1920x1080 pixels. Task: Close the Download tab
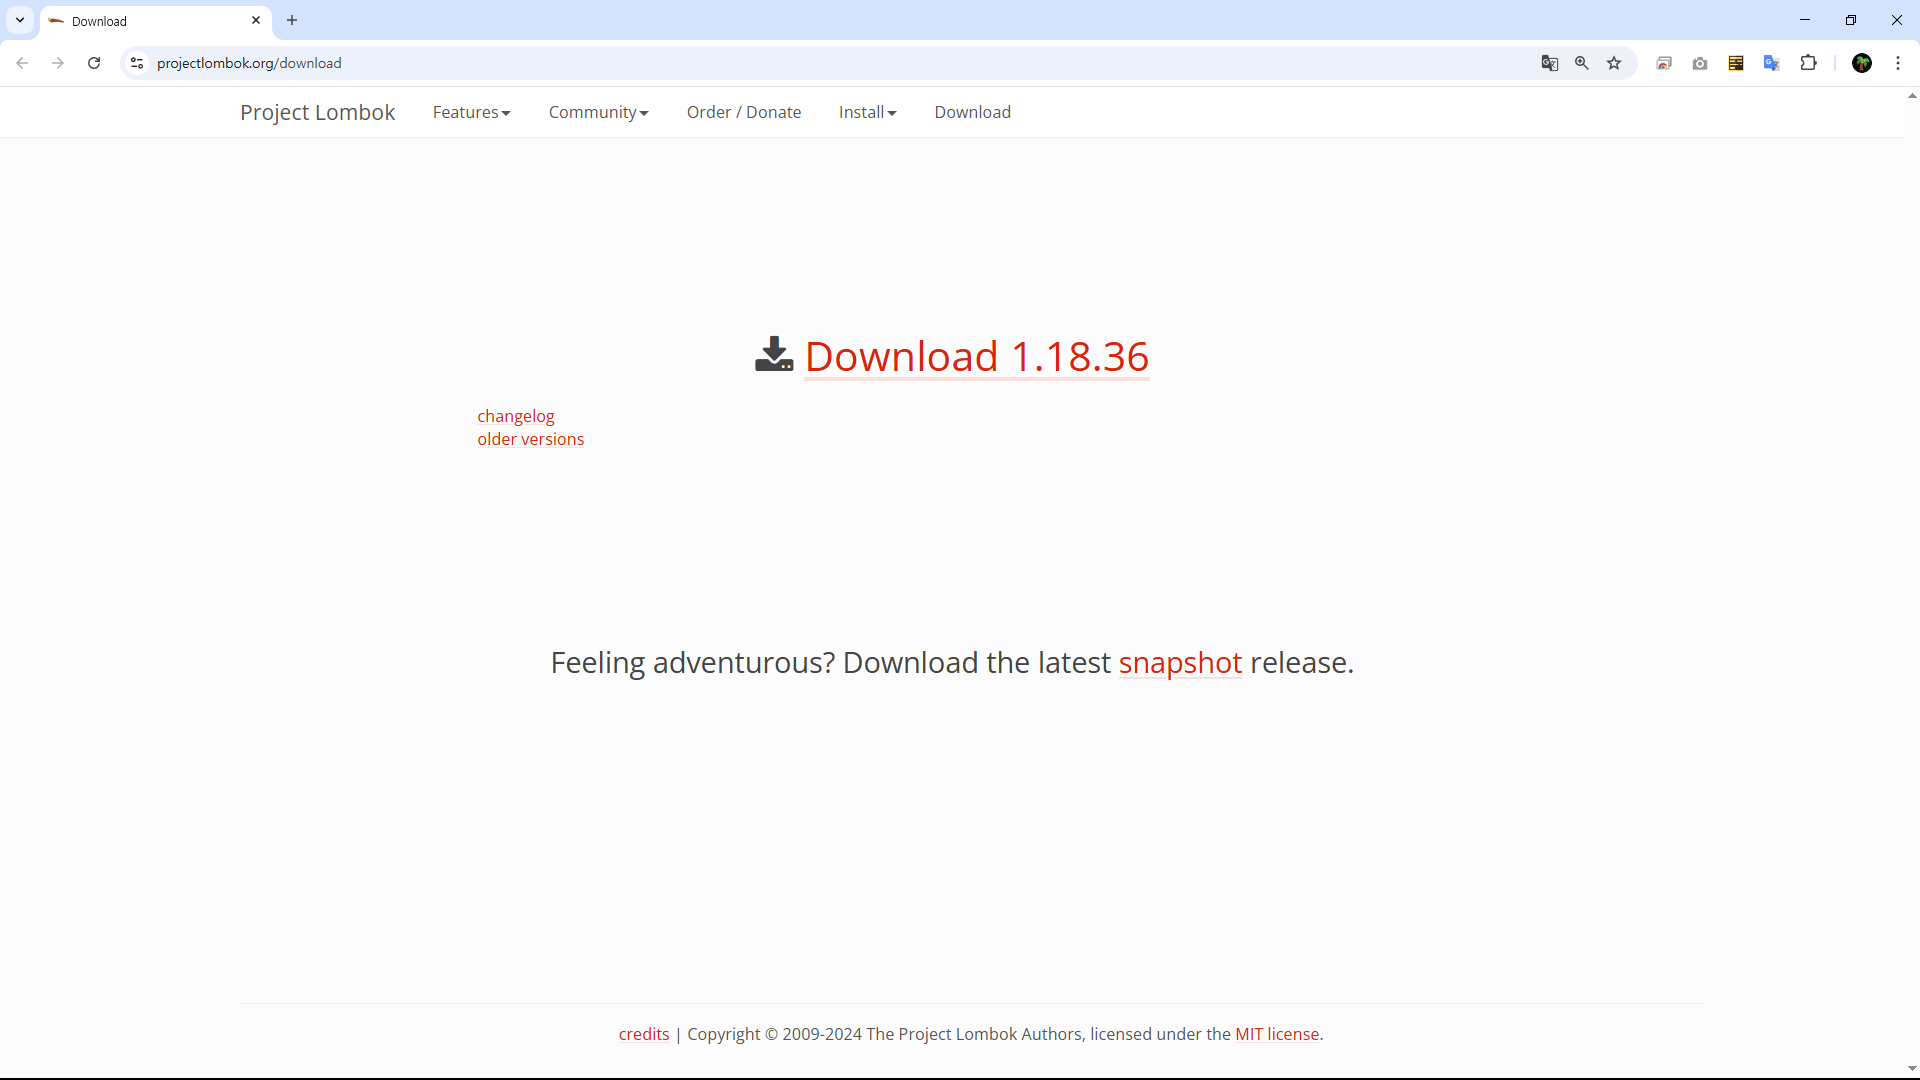pos(256,20)
